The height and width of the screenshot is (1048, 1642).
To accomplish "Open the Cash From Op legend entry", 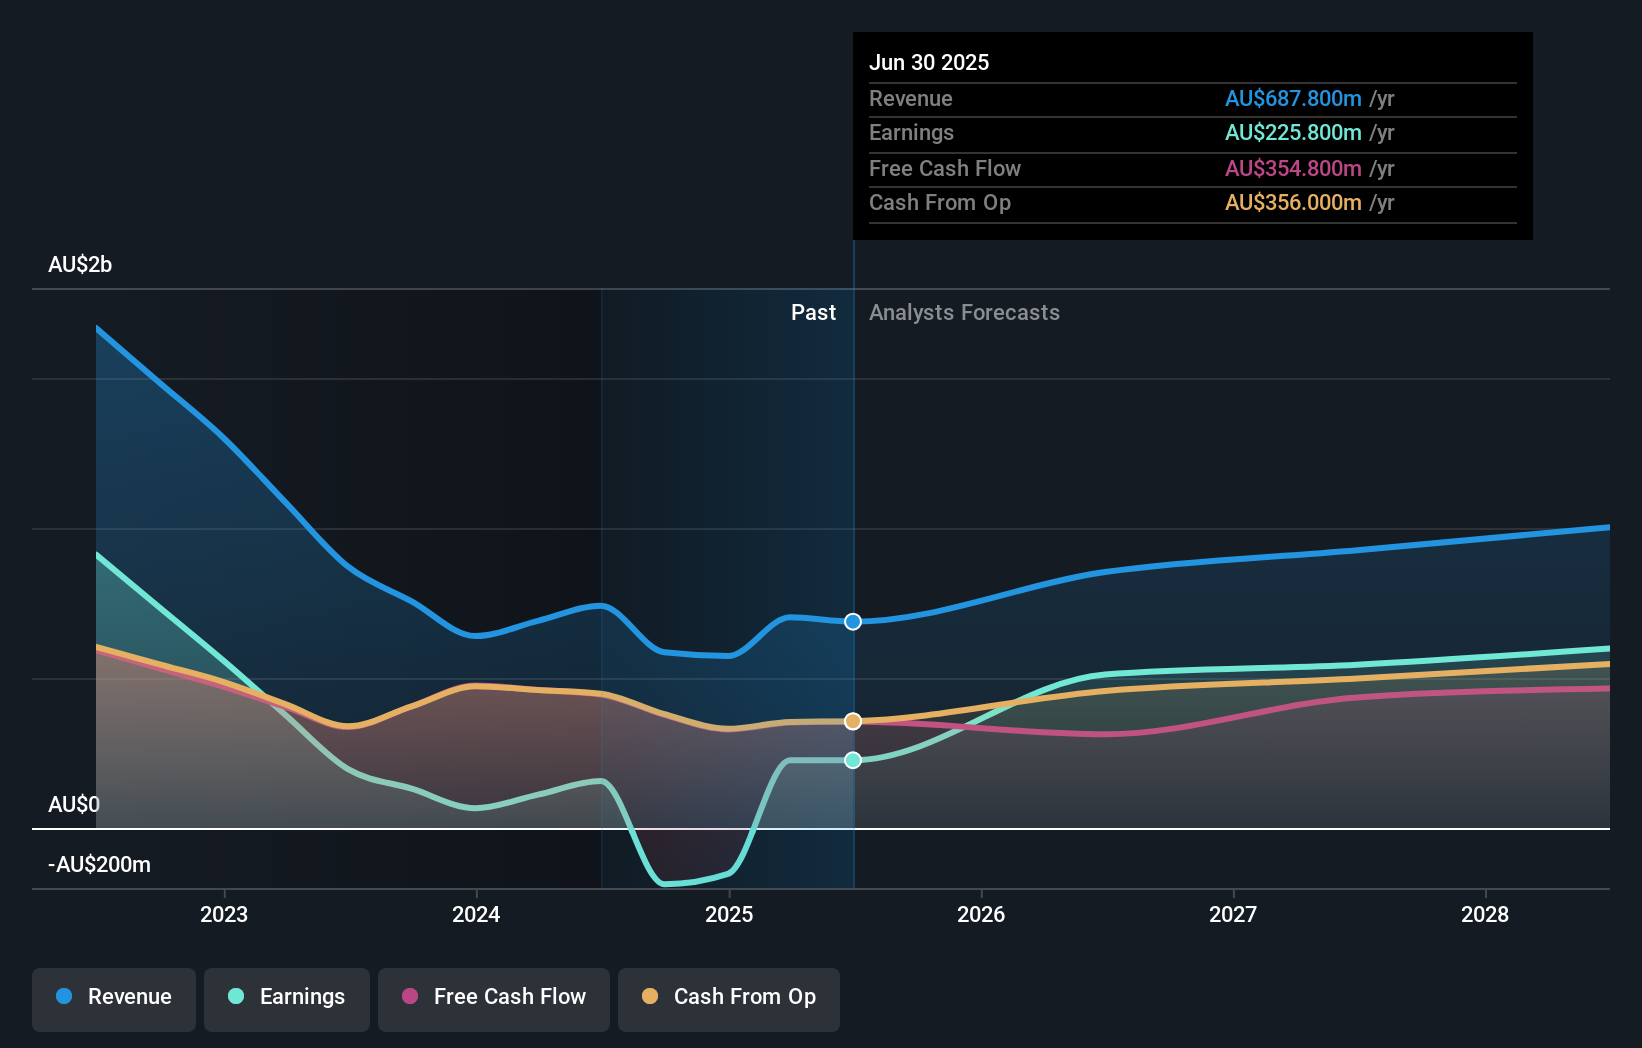I will tap(729, 997).
